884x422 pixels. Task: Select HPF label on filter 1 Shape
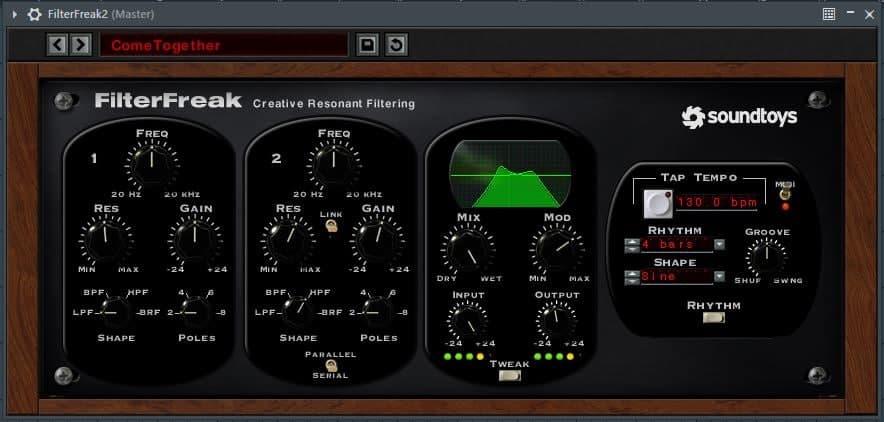click(x=138, y=292)
